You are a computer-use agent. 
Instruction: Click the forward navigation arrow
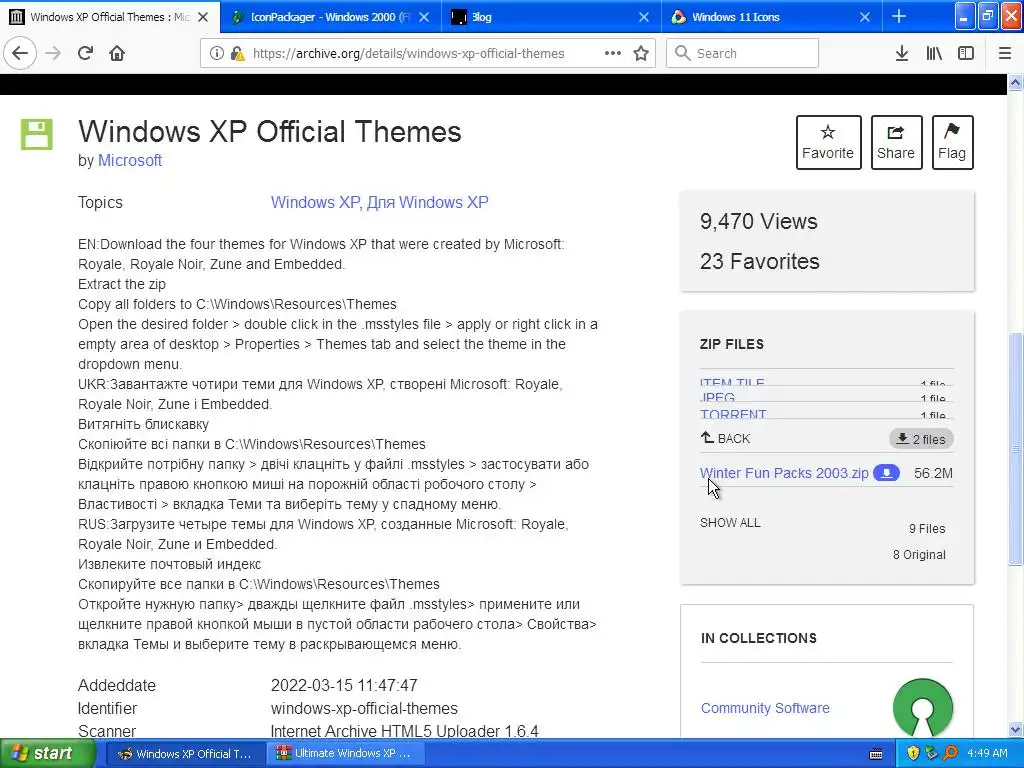tap(53, 53)
